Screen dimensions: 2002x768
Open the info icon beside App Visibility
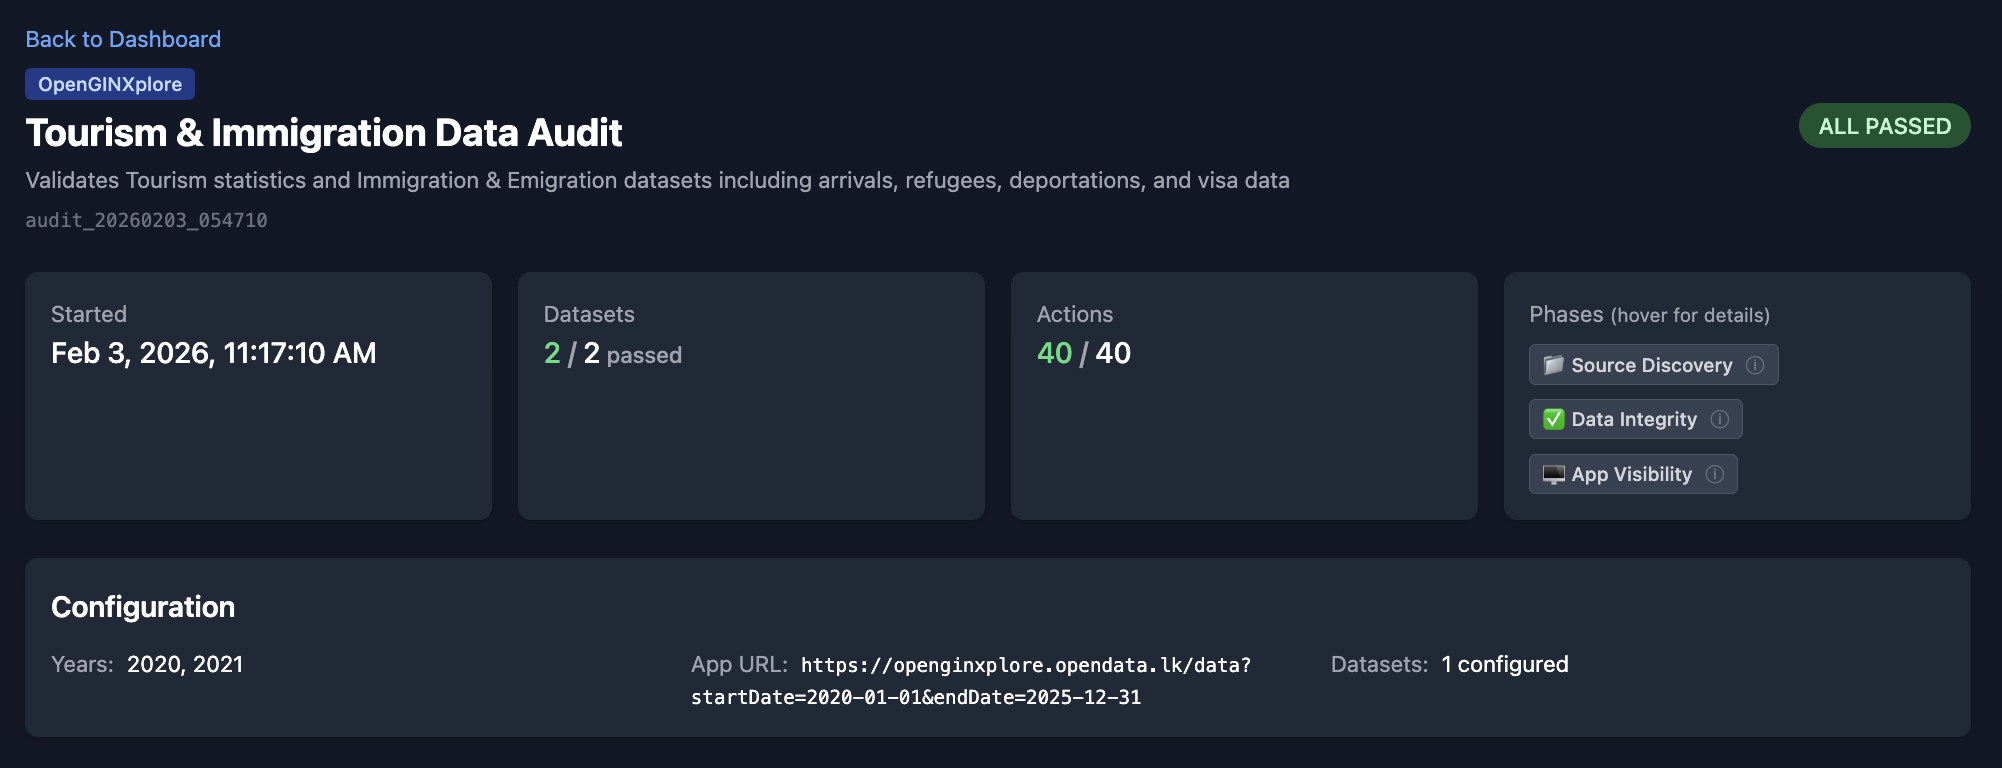pyautogui.click(x=1715, y=474)
